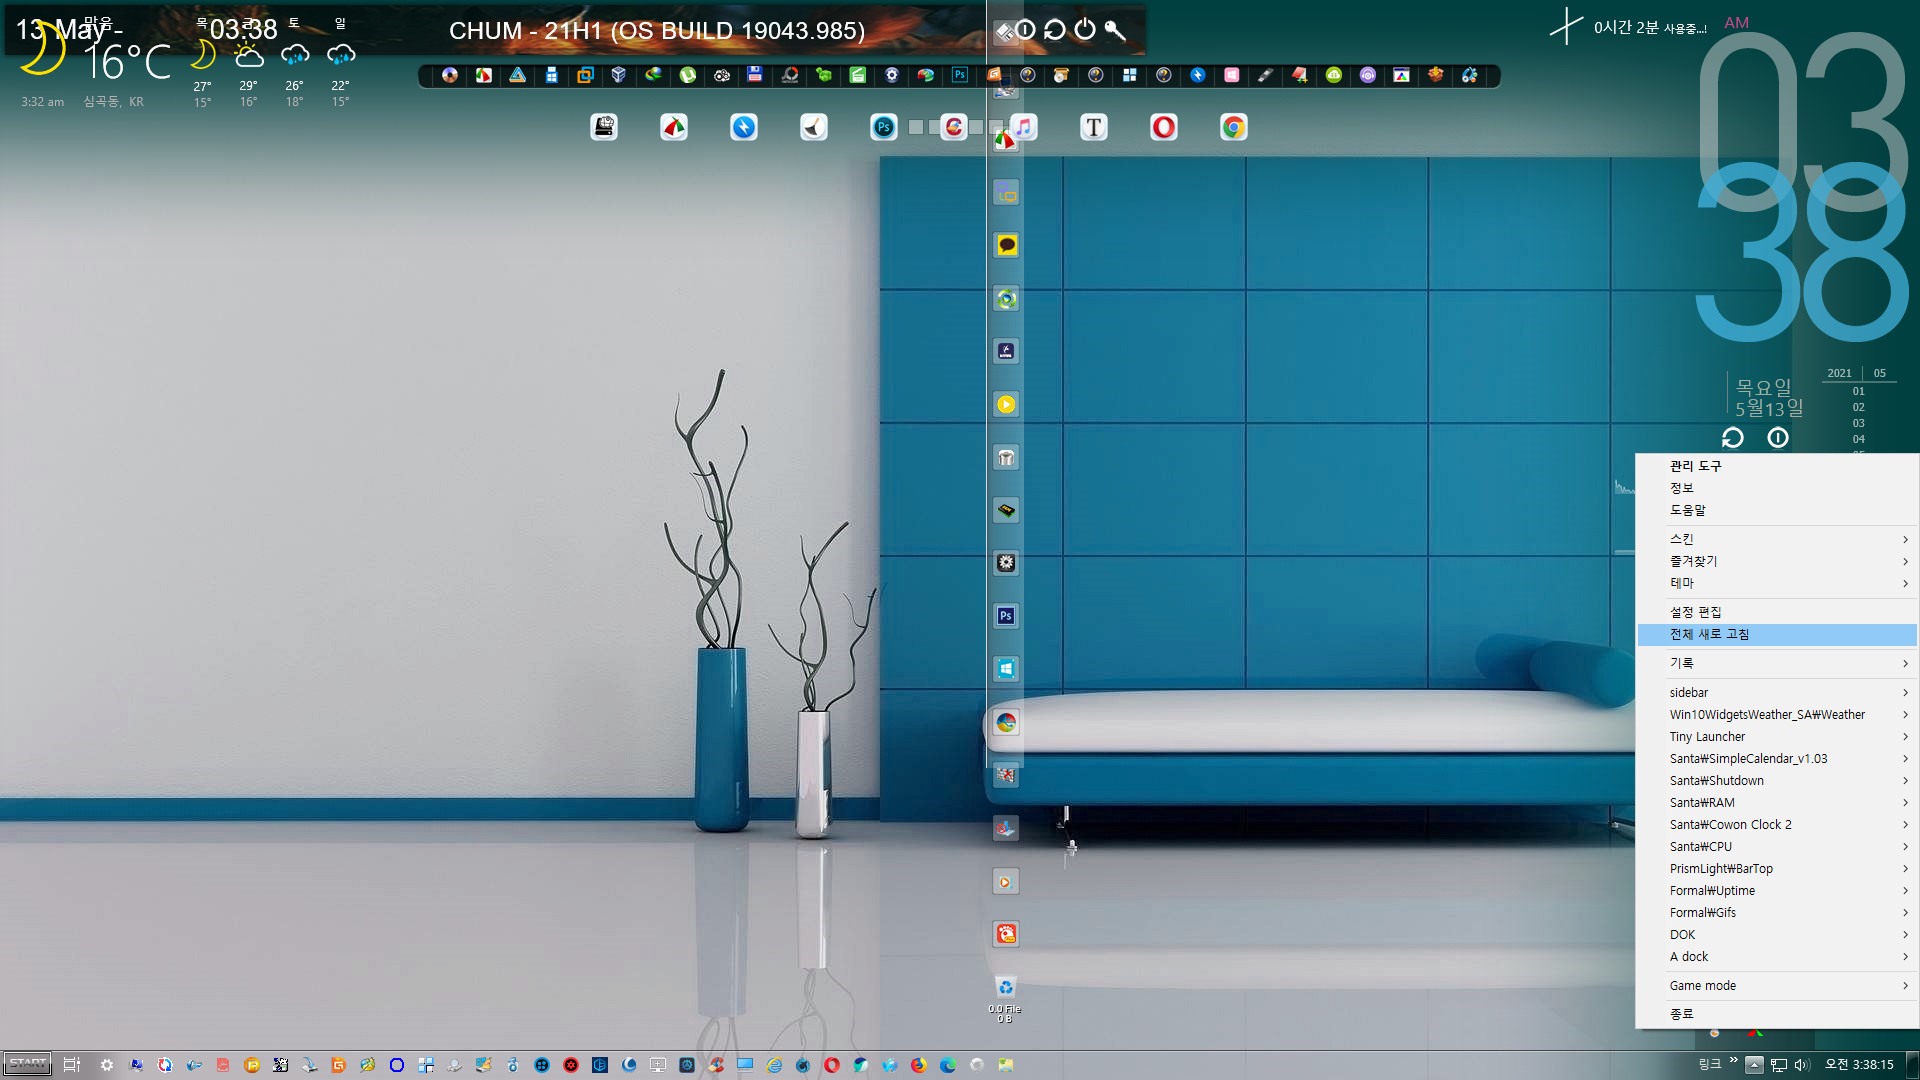
Task: Select 설정 편집 in the context menu
Action: pyautogui.click(x=1777, y=612)
